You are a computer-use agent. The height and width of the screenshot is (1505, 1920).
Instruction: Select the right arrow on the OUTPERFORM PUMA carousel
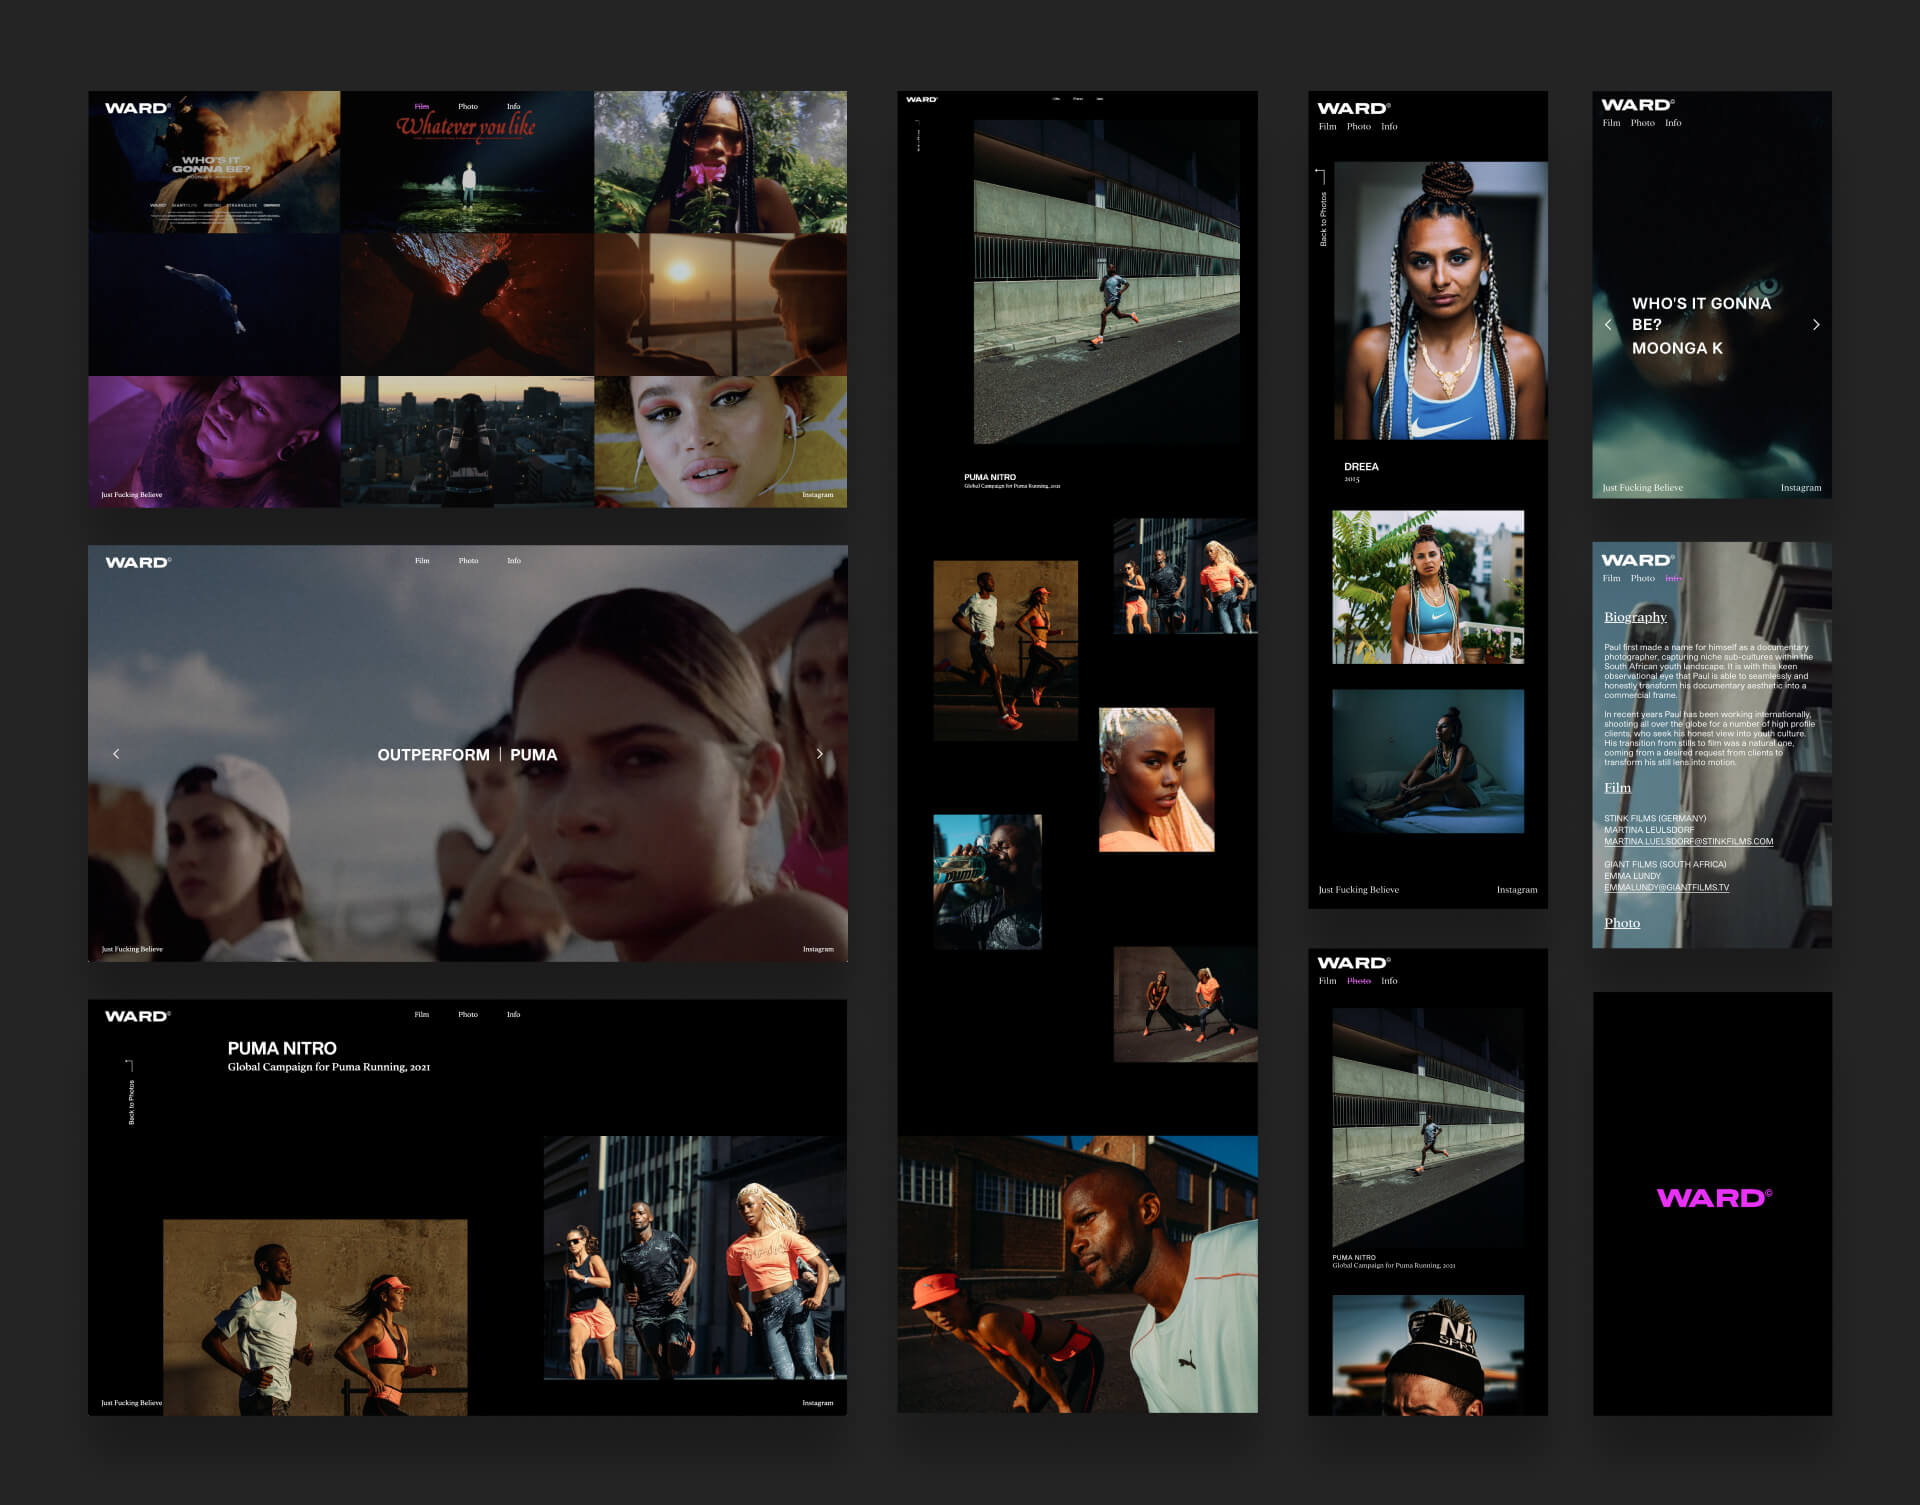(820, 754)
